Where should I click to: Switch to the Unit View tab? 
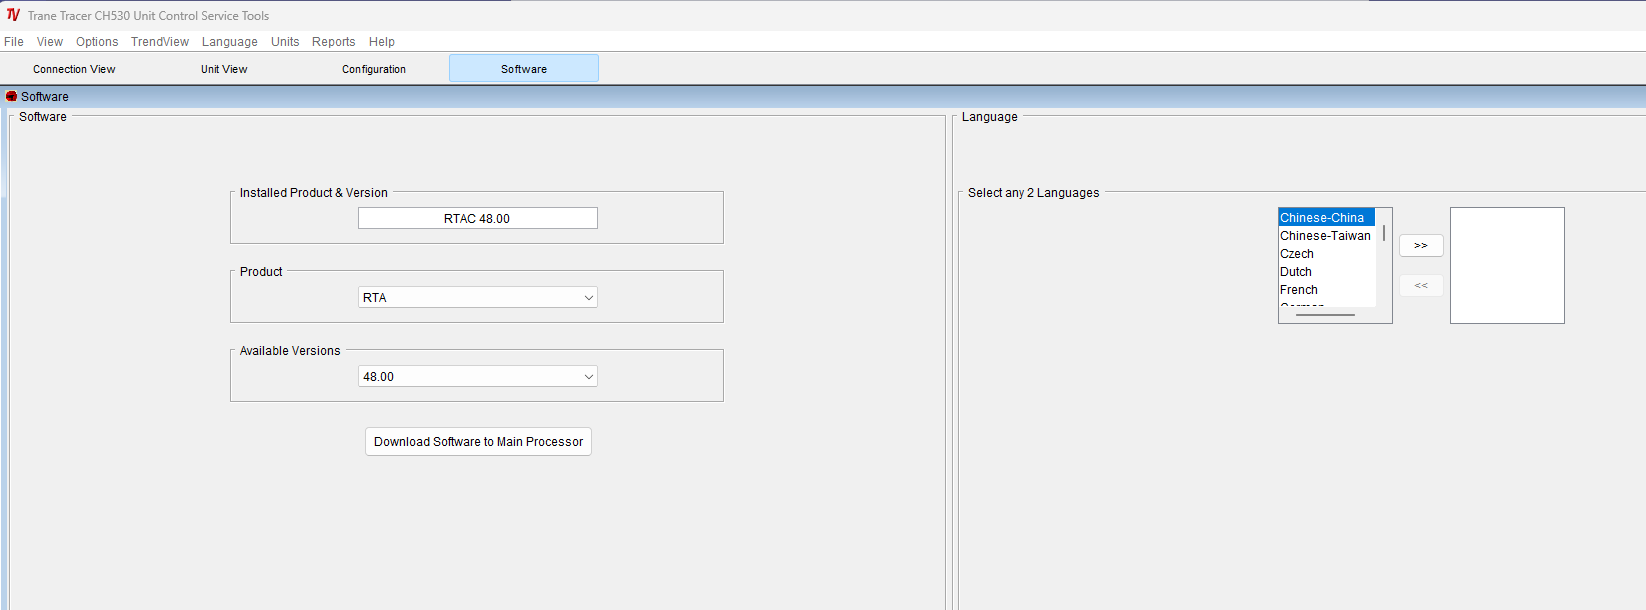(x=224, y=69)
